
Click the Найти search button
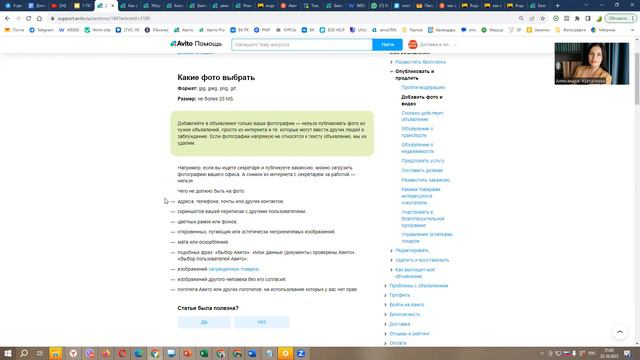click(387, 44)
